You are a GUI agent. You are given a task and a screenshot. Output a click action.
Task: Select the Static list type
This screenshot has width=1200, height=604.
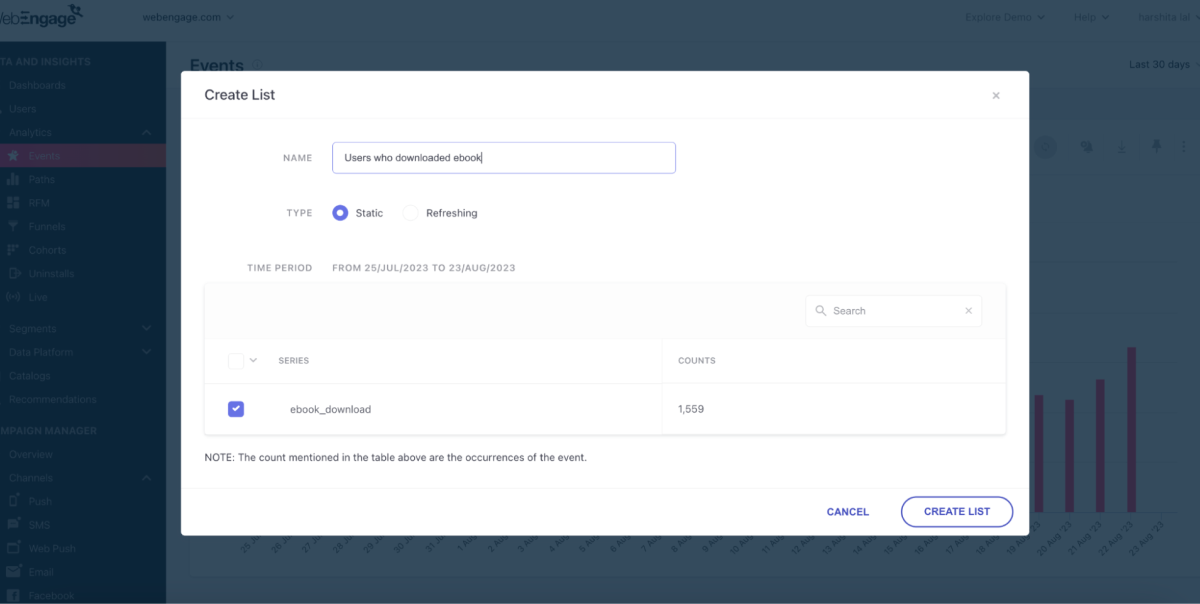click(x=340, y=213)
